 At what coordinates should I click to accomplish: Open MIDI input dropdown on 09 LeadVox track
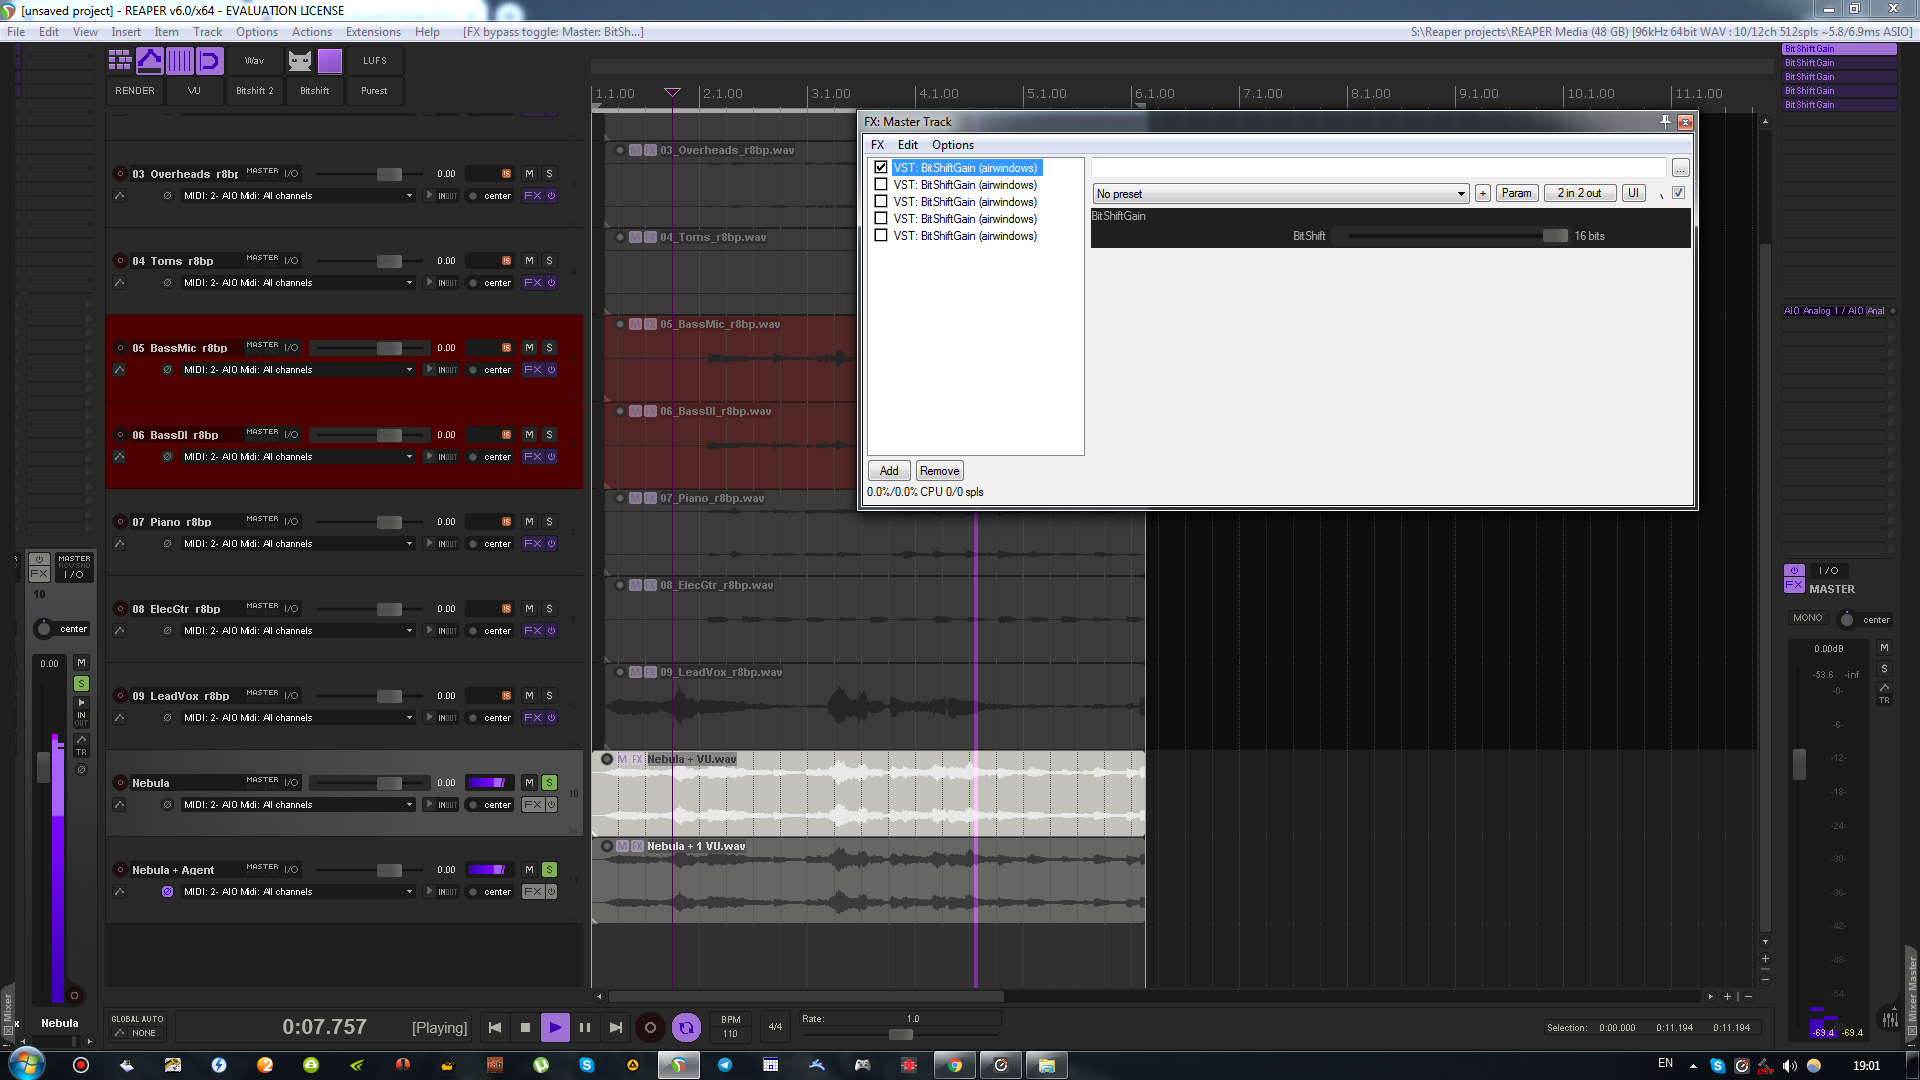pos(298,718)
